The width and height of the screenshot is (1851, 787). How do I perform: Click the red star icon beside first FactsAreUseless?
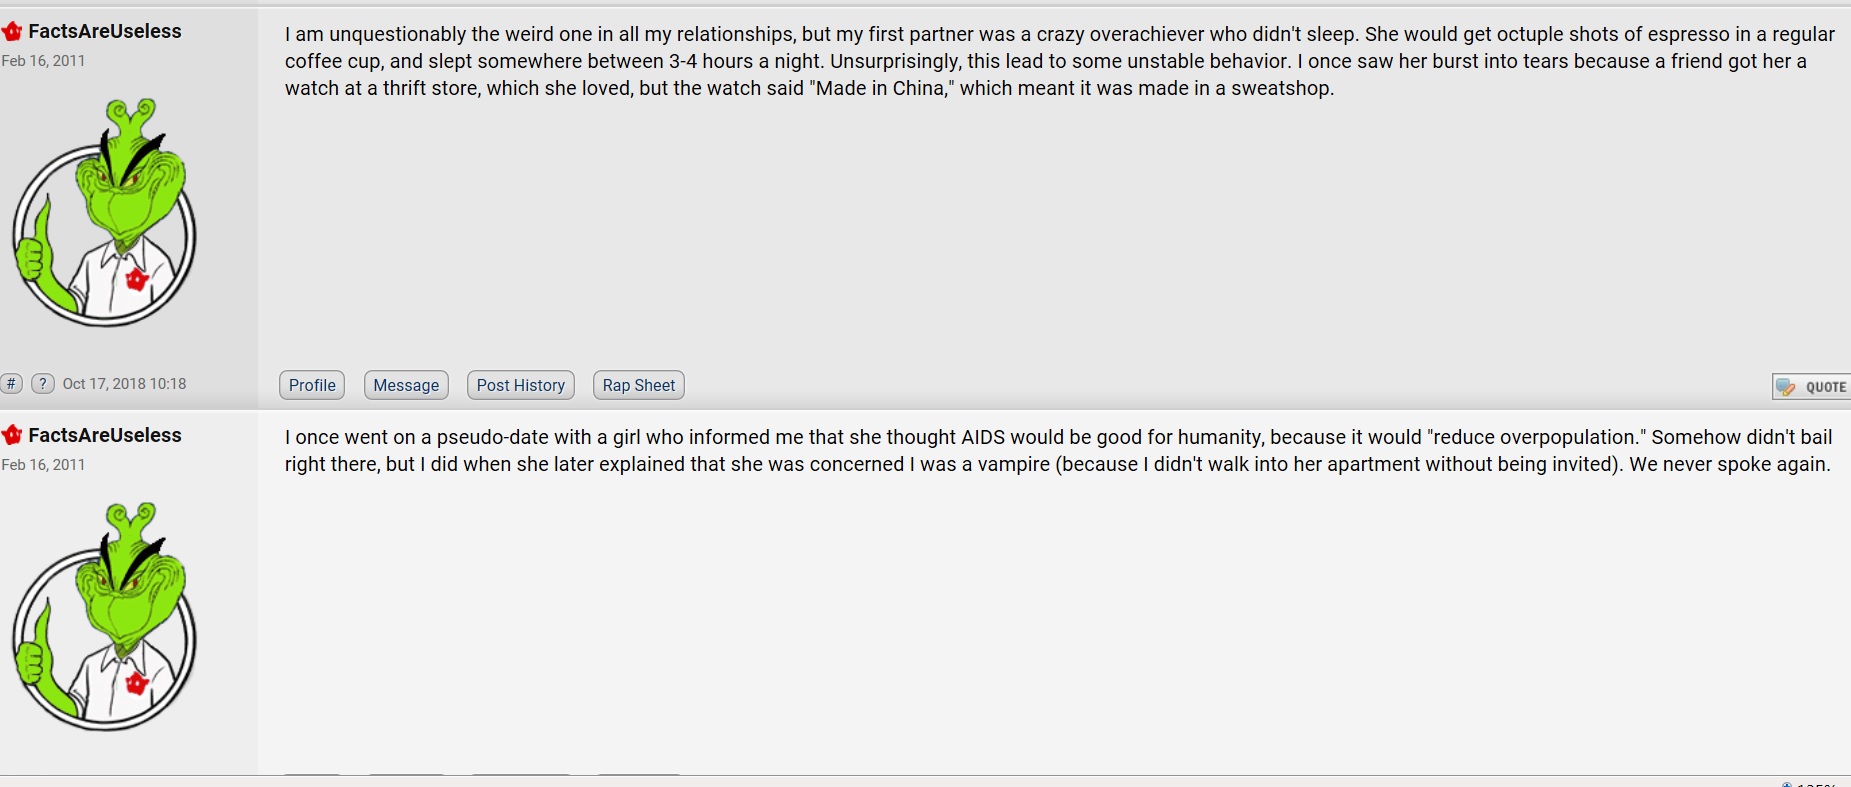pos(12,32)
